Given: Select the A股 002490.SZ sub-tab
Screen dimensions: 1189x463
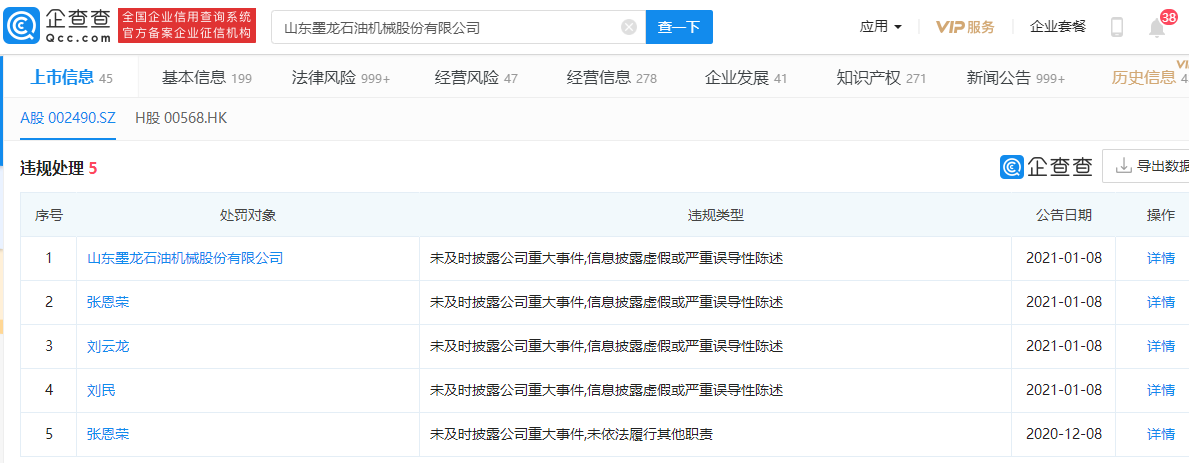Looking at the screenshot, I should (x=67, y=118).
